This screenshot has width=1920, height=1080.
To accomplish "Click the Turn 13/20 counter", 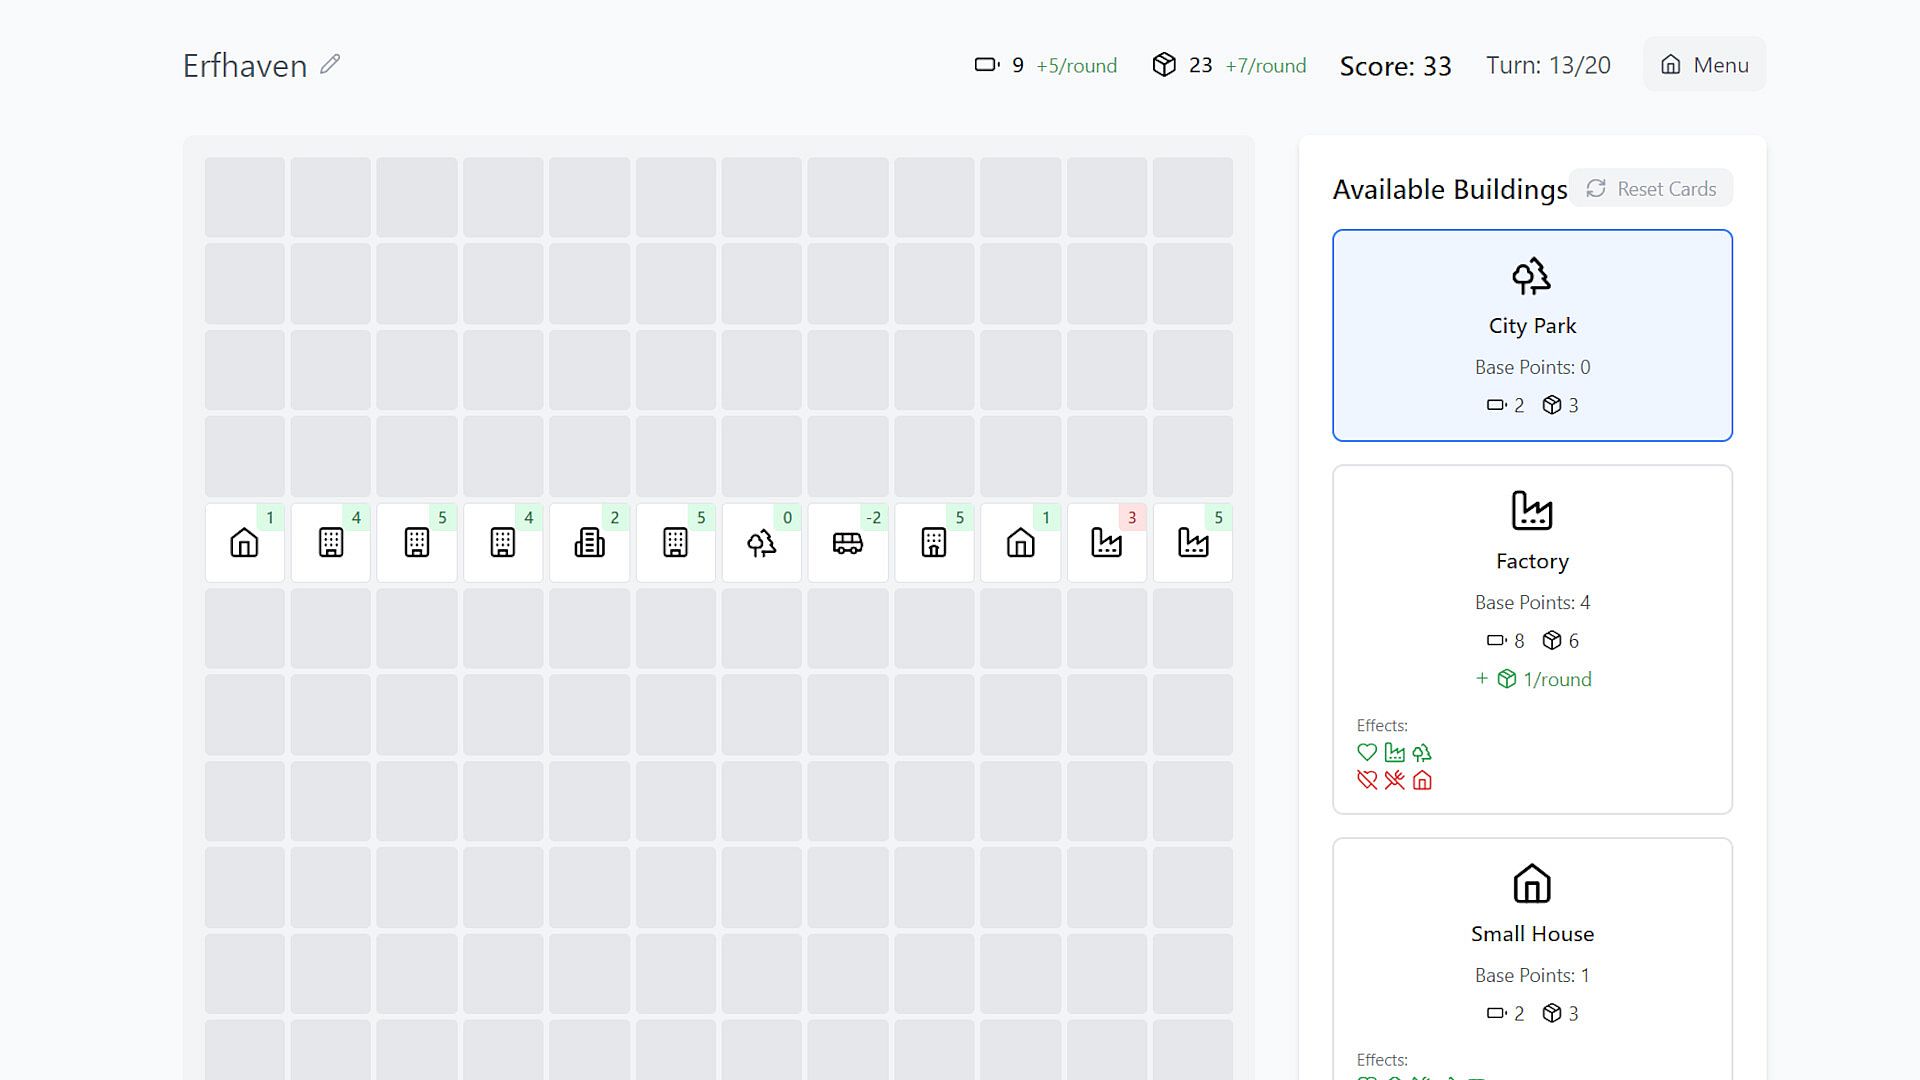I will point(1547,65).
